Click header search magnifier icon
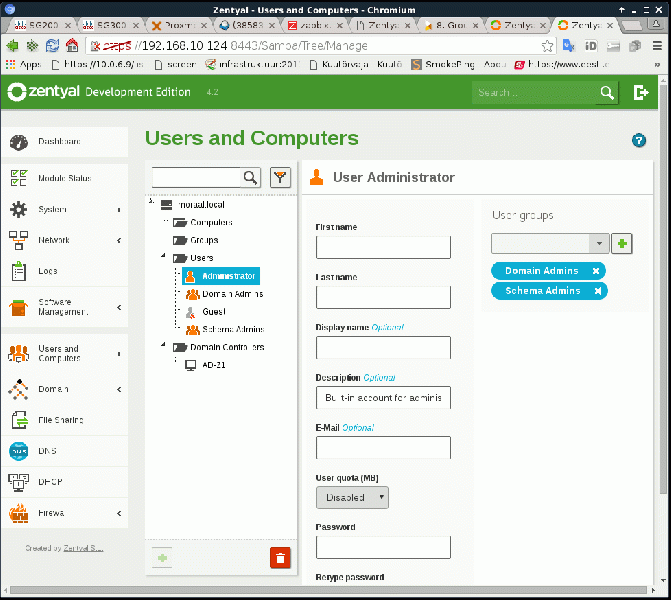 [607, 92]
